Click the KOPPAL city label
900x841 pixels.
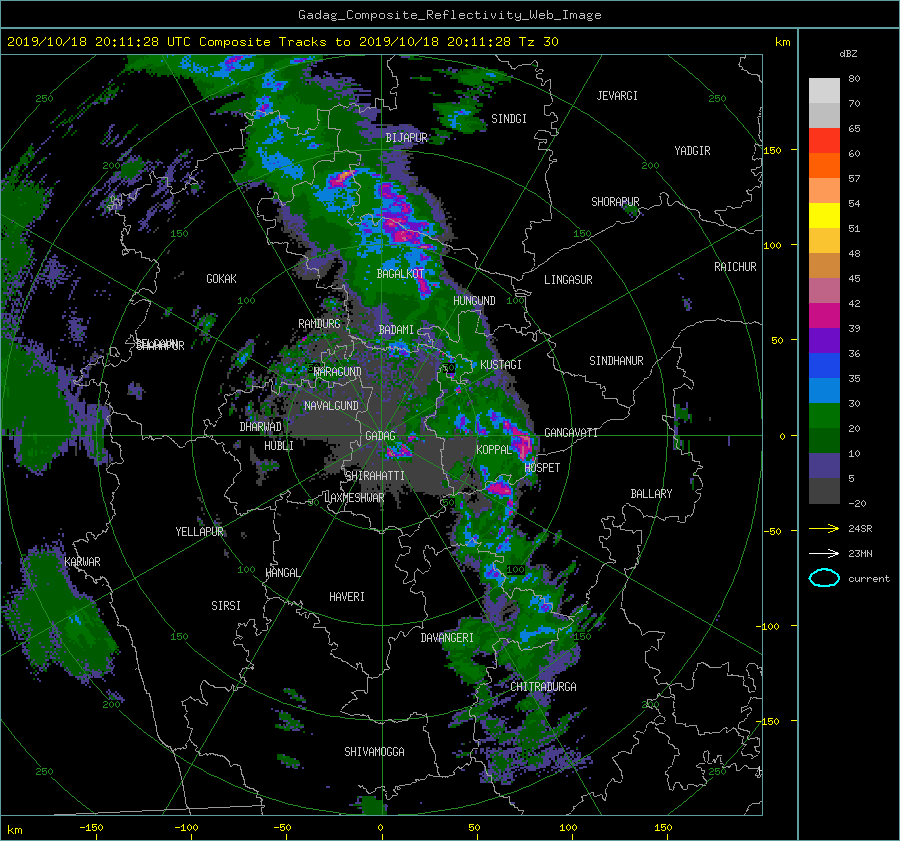point(494,449)
